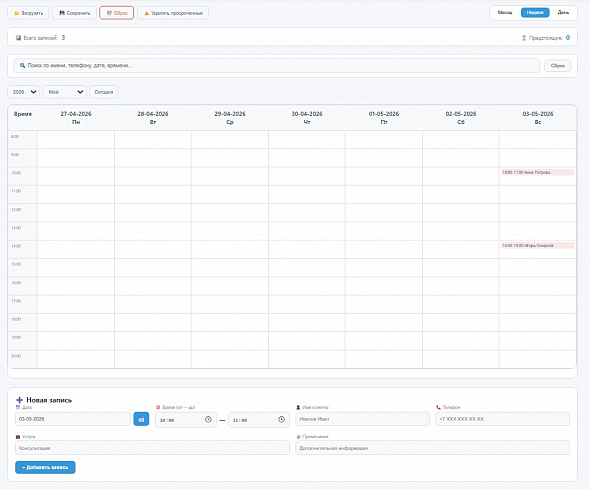Click the 20:00 time row label
Viewport: 590px width, 489px height.
pos(16,356)
